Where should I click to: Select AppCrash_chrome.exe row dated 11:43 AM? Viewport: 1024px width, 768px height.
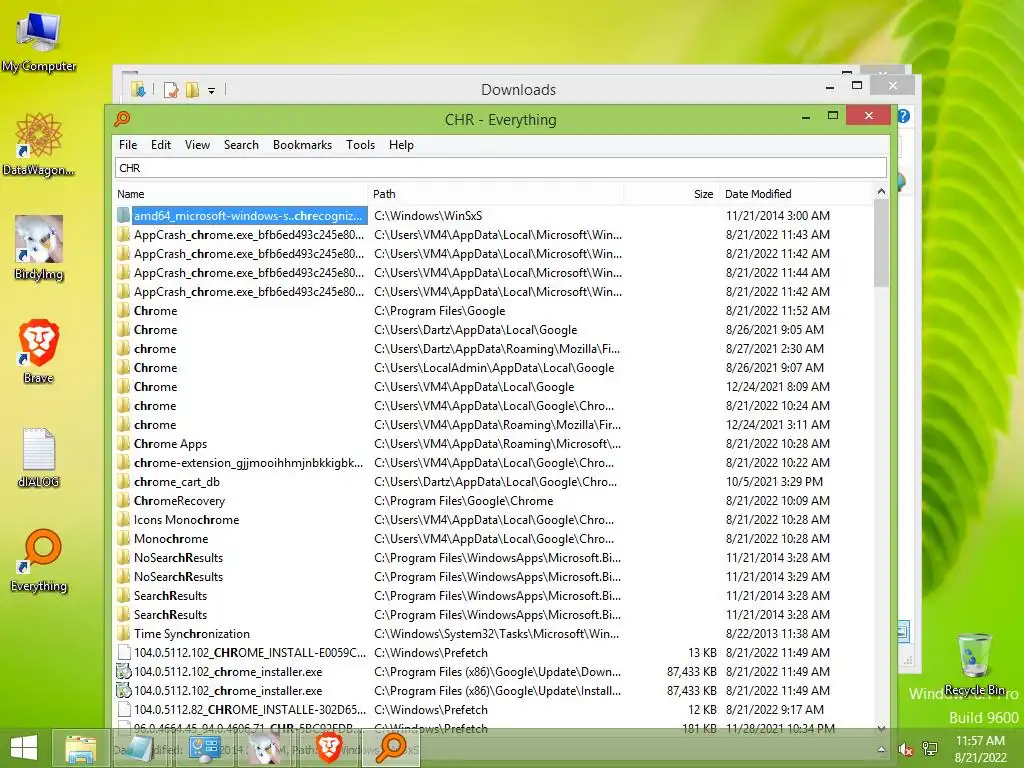pos(494,234)
